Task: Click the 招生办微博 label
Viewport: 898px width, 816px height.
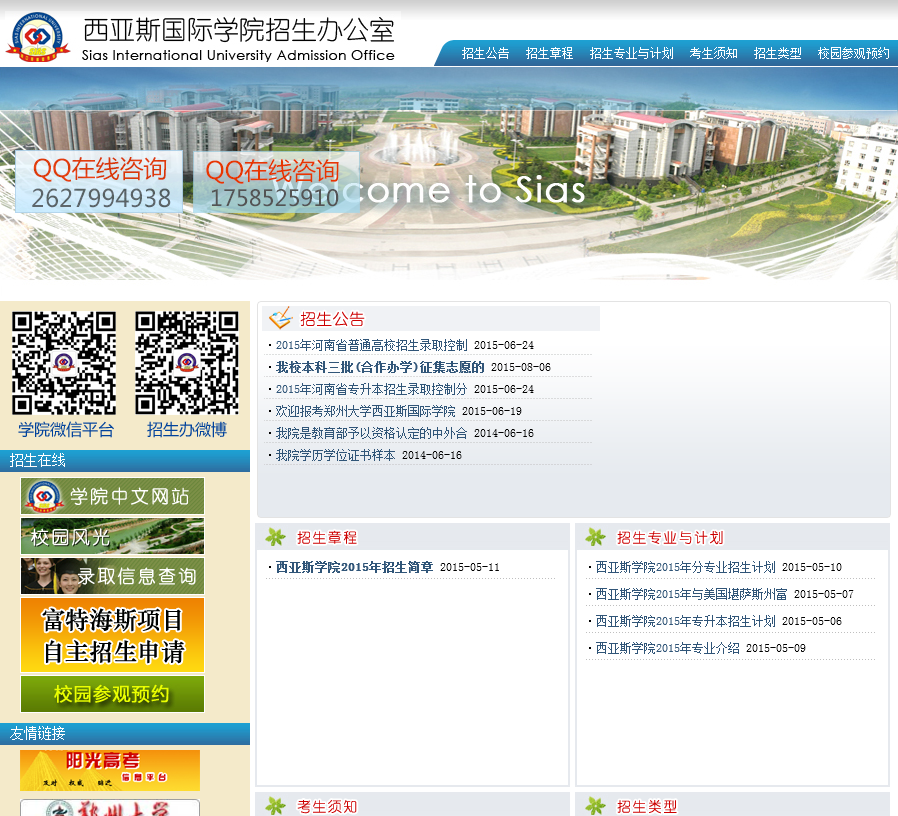Action: coord(187,429)
